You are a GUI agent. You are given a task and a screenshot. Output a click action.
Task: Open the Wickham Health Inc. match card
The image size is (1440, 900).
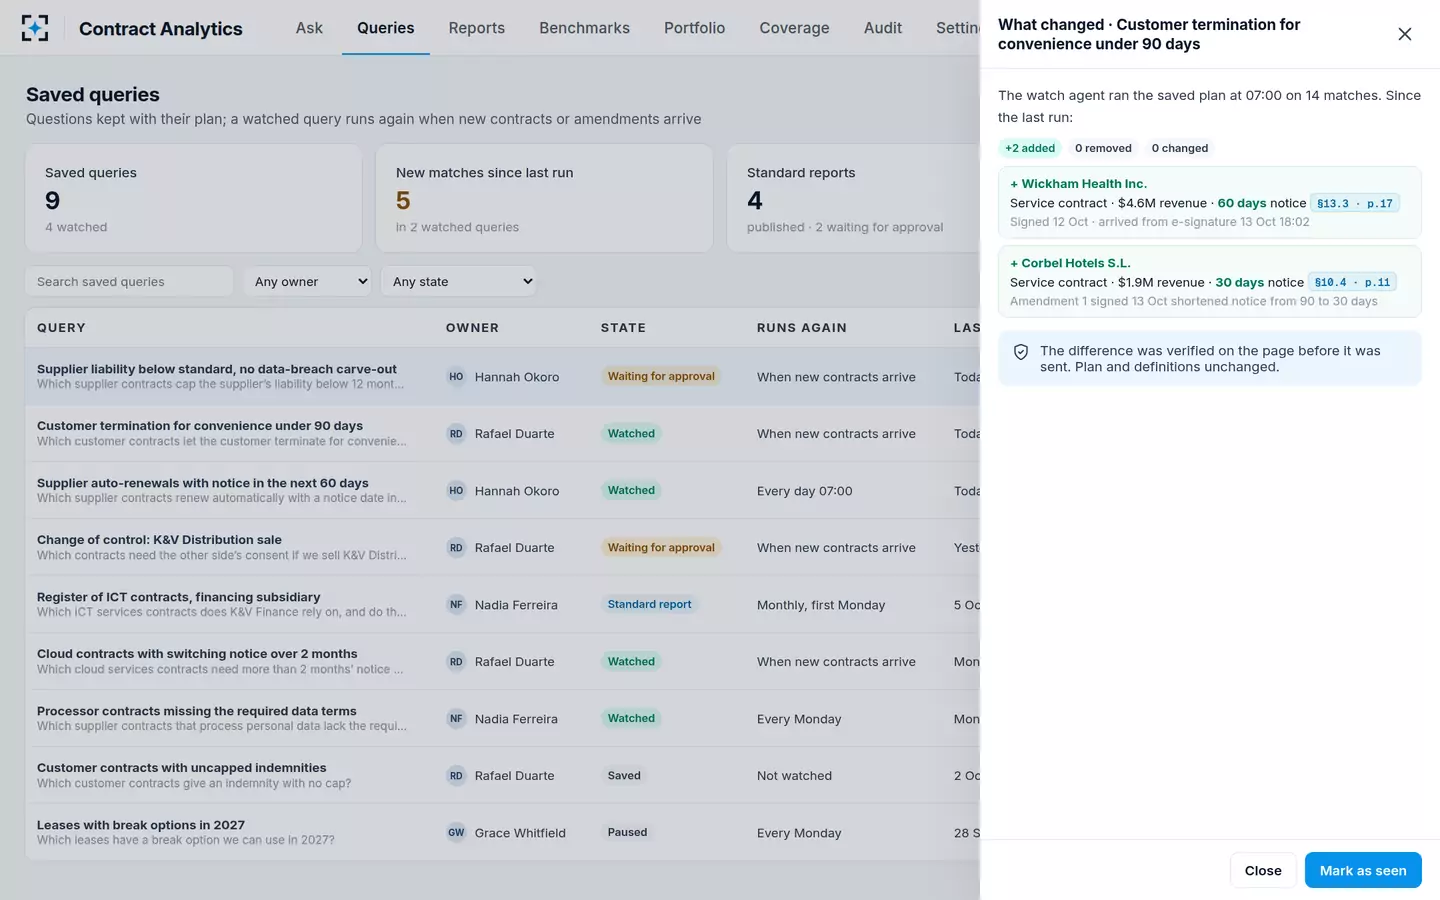tap(1210, 203)
